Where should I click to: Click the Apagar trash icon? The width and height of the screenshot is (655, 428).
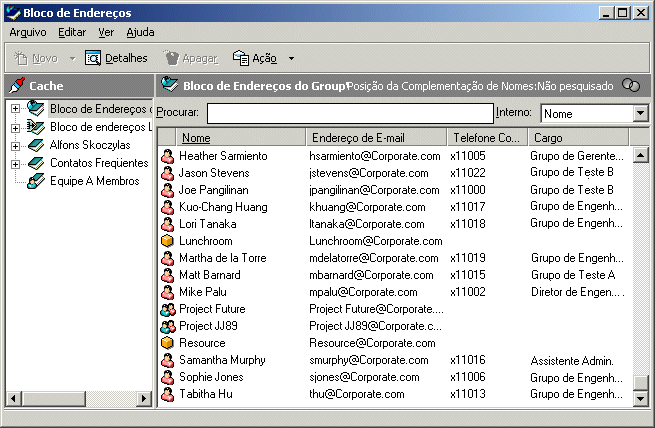[171, 58]
